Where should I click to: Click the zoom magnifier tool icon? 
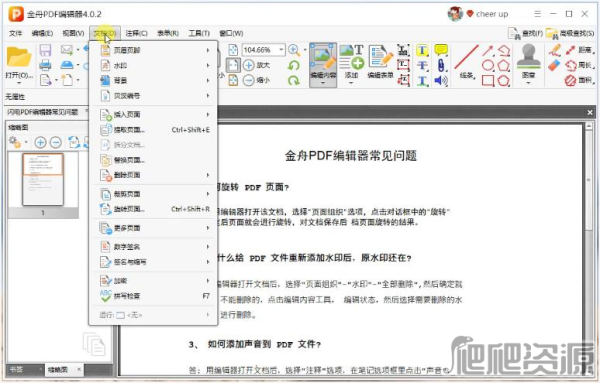coord(294,50)
